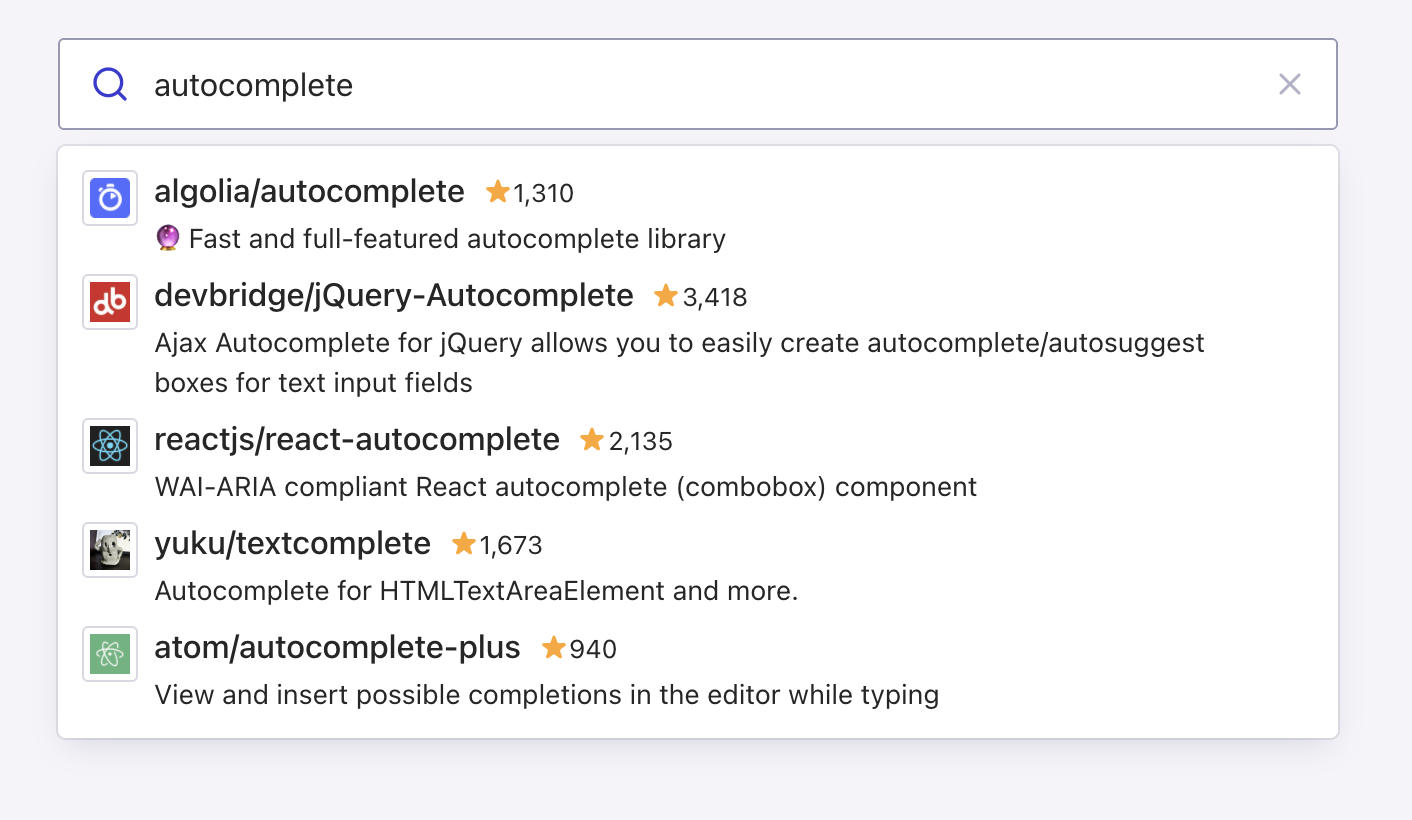The width and height of the screenshot is (1412, 820).
Task: Open the algolia/autocomplete repository
Action: pyautogui.click(x=309, y=191)
